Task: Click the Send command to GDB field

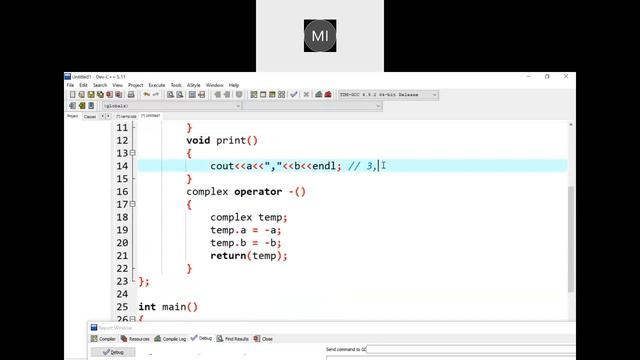Action: point(471,349)
